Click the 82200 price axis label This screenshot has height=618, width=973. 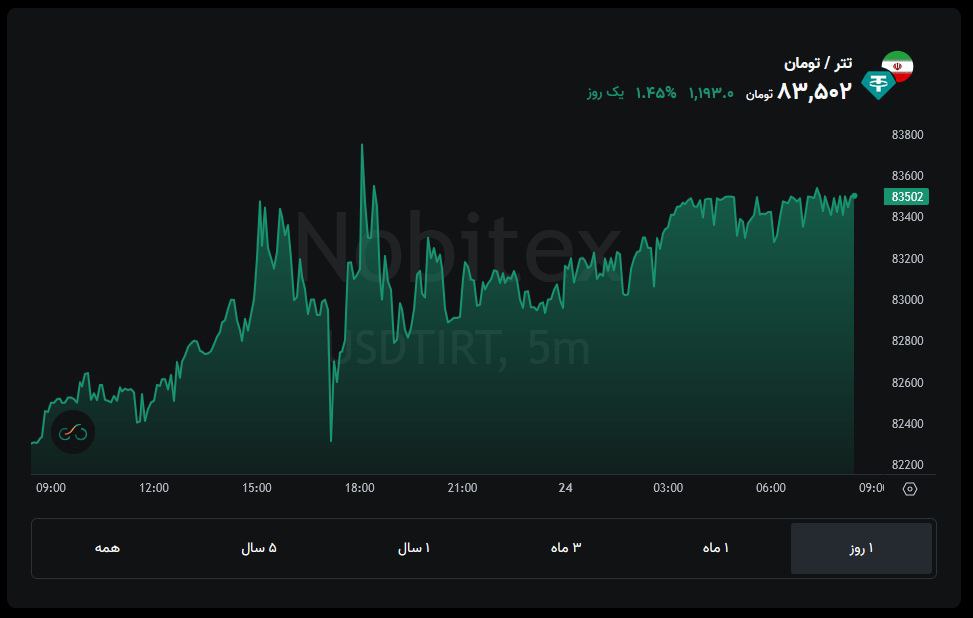pos(907,465)
